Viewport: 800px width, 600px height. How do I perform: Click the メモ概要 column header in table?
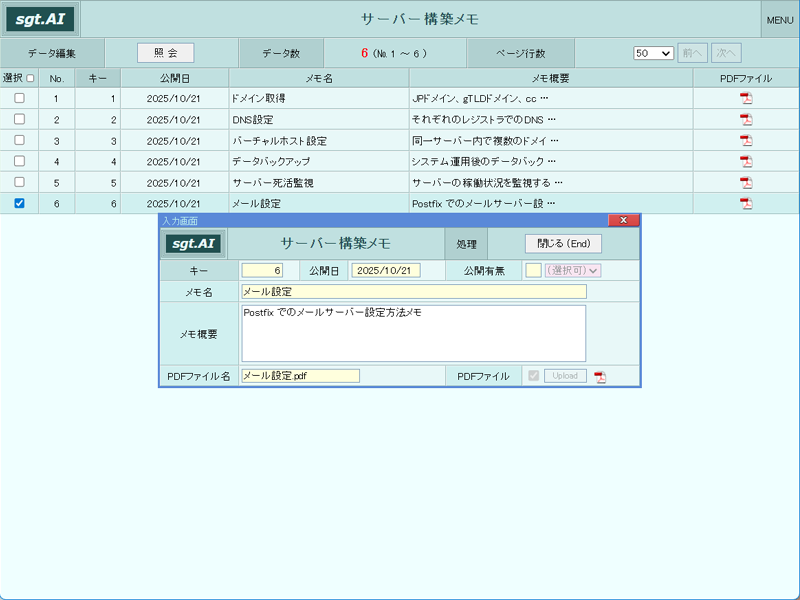tap(551, 78)
